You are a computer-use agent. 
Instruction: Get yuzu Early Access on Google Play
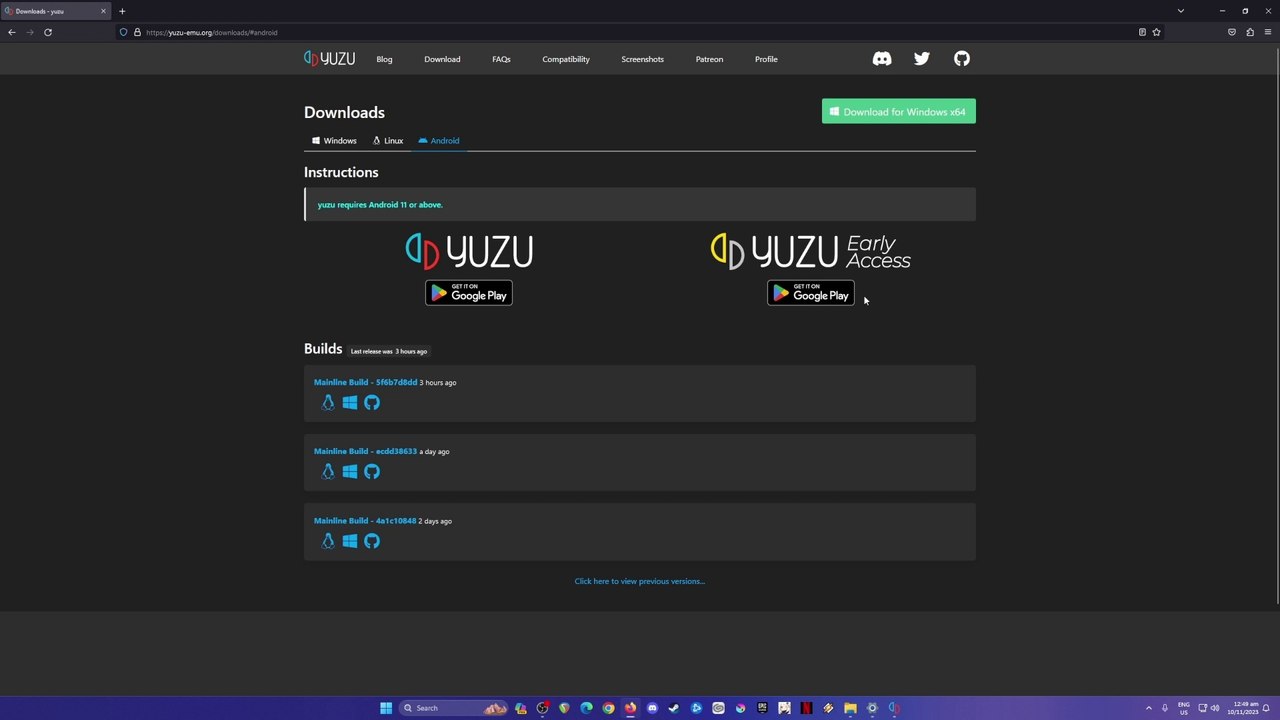811,293
